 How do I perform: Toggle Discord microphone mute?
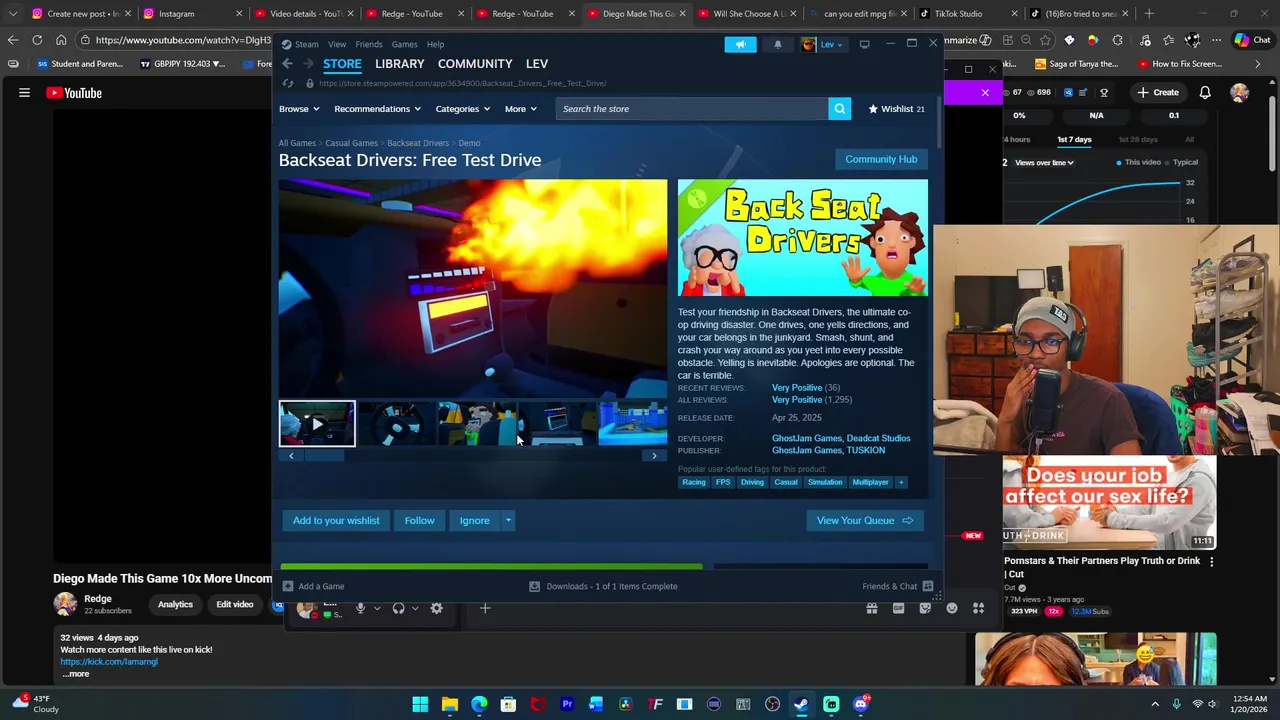pos(361,608)
